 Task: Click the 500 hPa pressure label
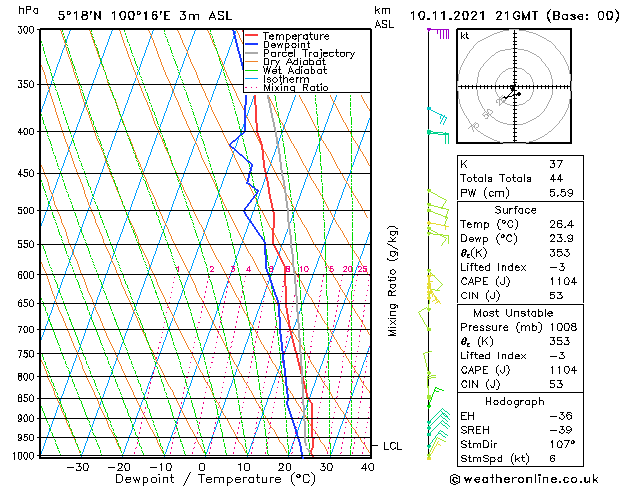tap(28, 211)
